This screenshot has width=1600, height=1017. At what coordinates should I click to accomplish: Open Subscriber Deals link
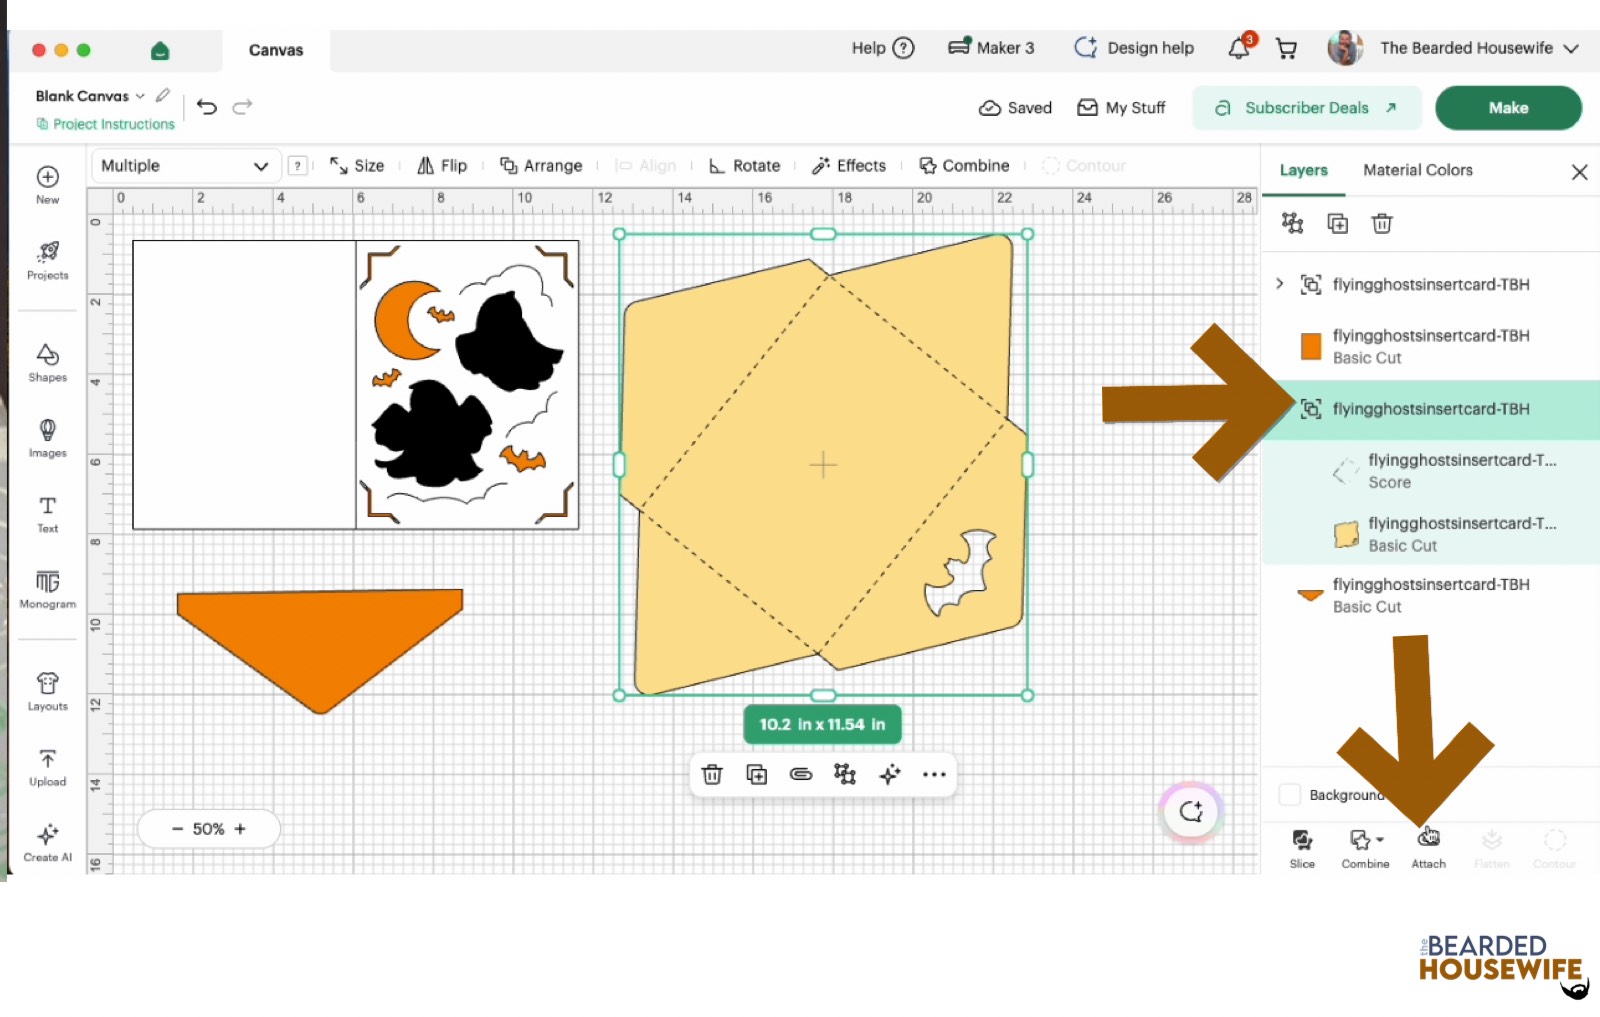coord(1306,108)
